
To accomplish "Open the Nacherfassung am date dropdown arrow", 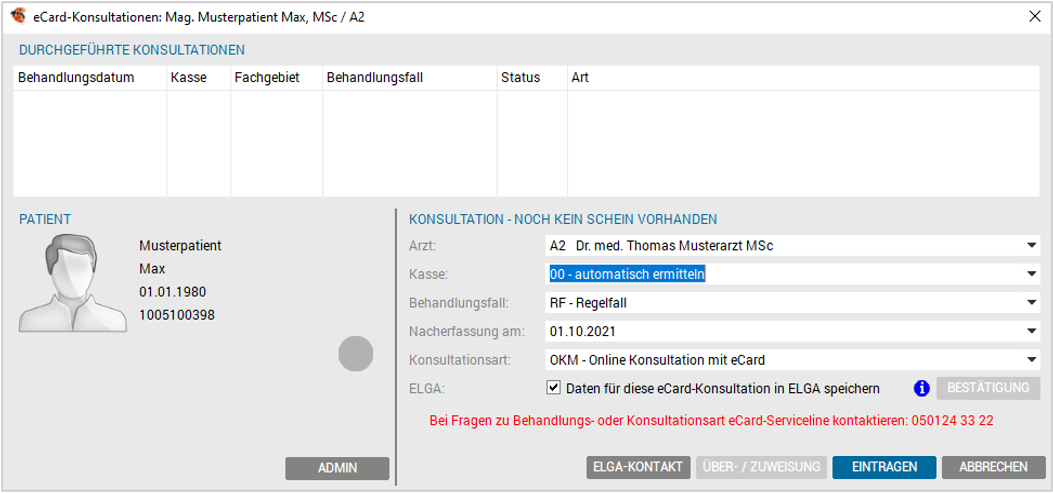I will click(x=1032, y=331).
